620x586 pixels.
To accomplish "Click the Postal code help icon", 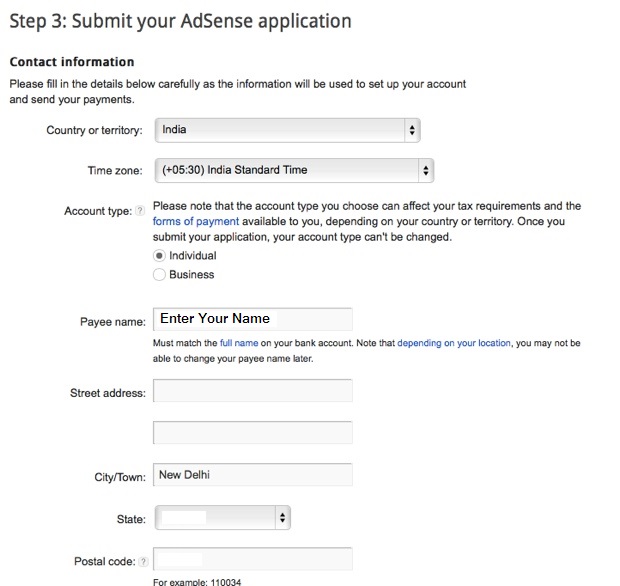I will [143, 562].
